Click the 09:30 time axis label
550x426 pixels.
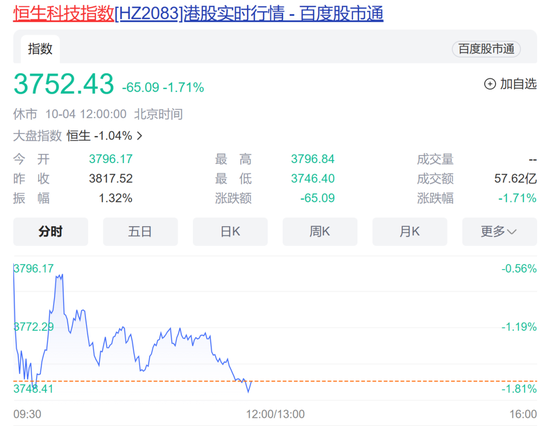pyautogui.click(x=27, y=414)
